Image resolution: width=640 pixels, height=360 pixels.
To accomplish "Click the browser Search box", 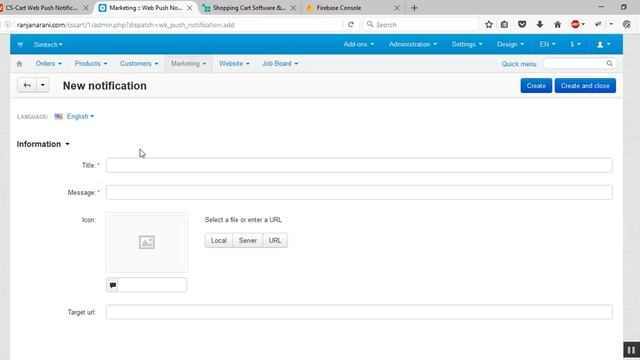I will (420, 24).
